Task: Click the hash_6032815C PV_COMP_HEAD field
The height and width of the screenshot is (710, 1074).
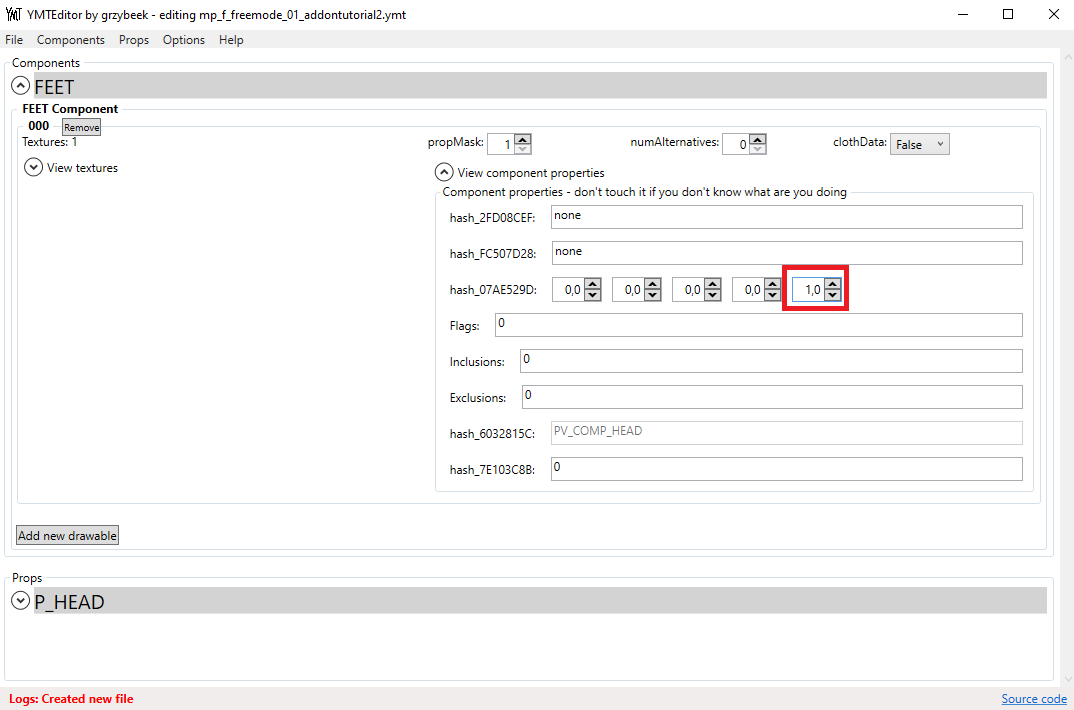Action: click(x=786, y=433)
